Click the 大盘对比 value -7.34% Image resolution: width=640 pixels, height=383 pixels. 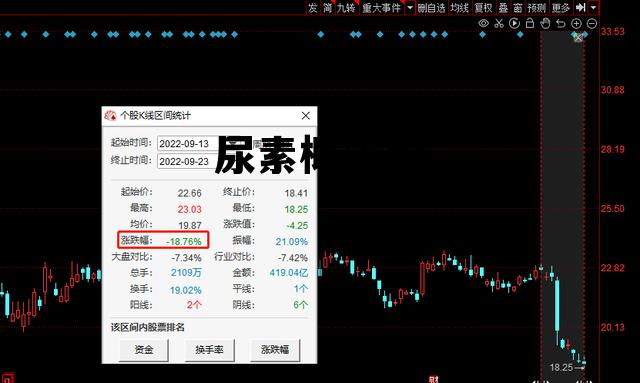coord(187,258)
